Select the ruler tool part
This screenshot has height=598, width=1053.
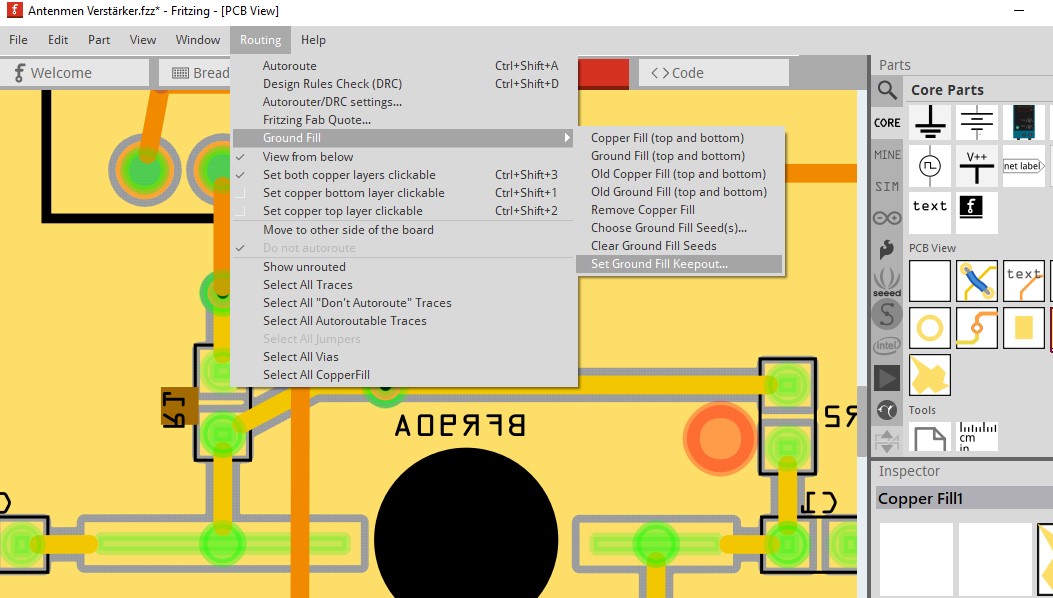pos(976,436)
